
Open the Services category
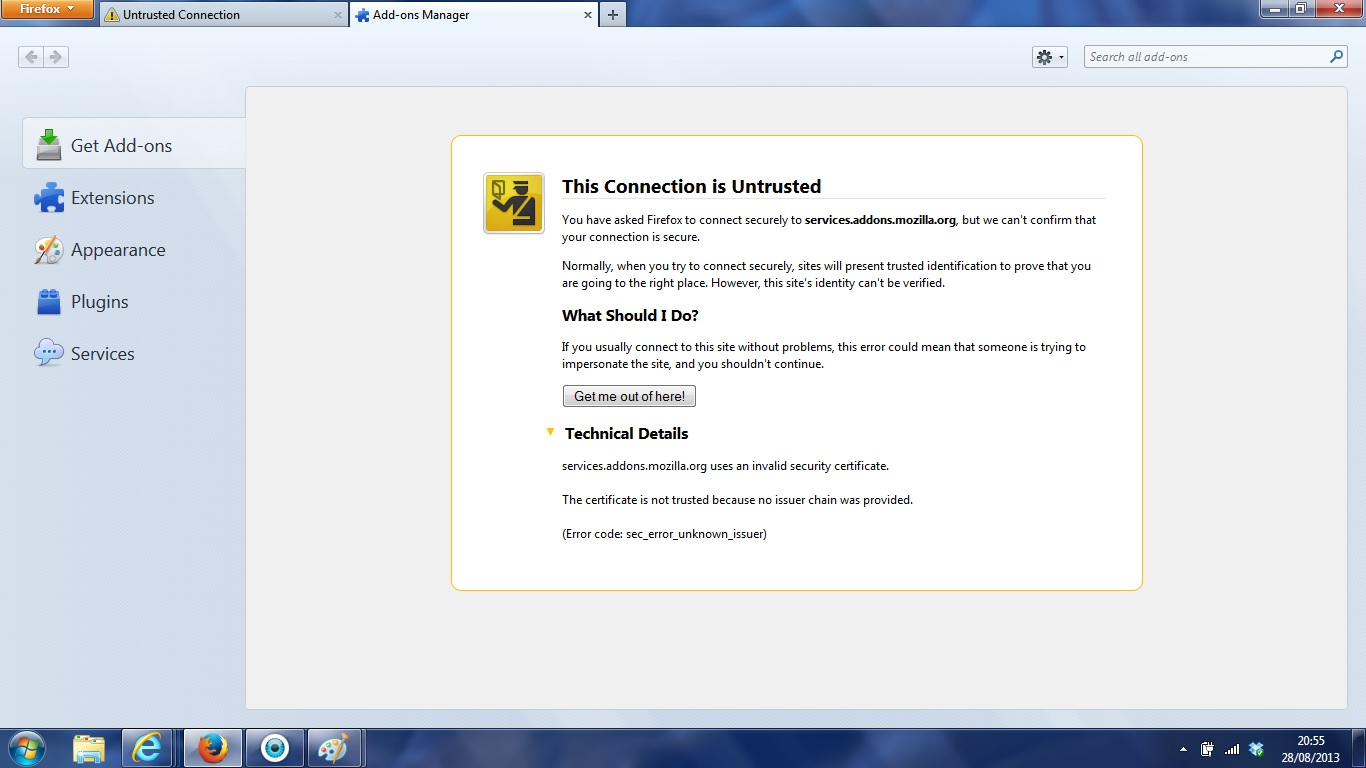point(133,354)
